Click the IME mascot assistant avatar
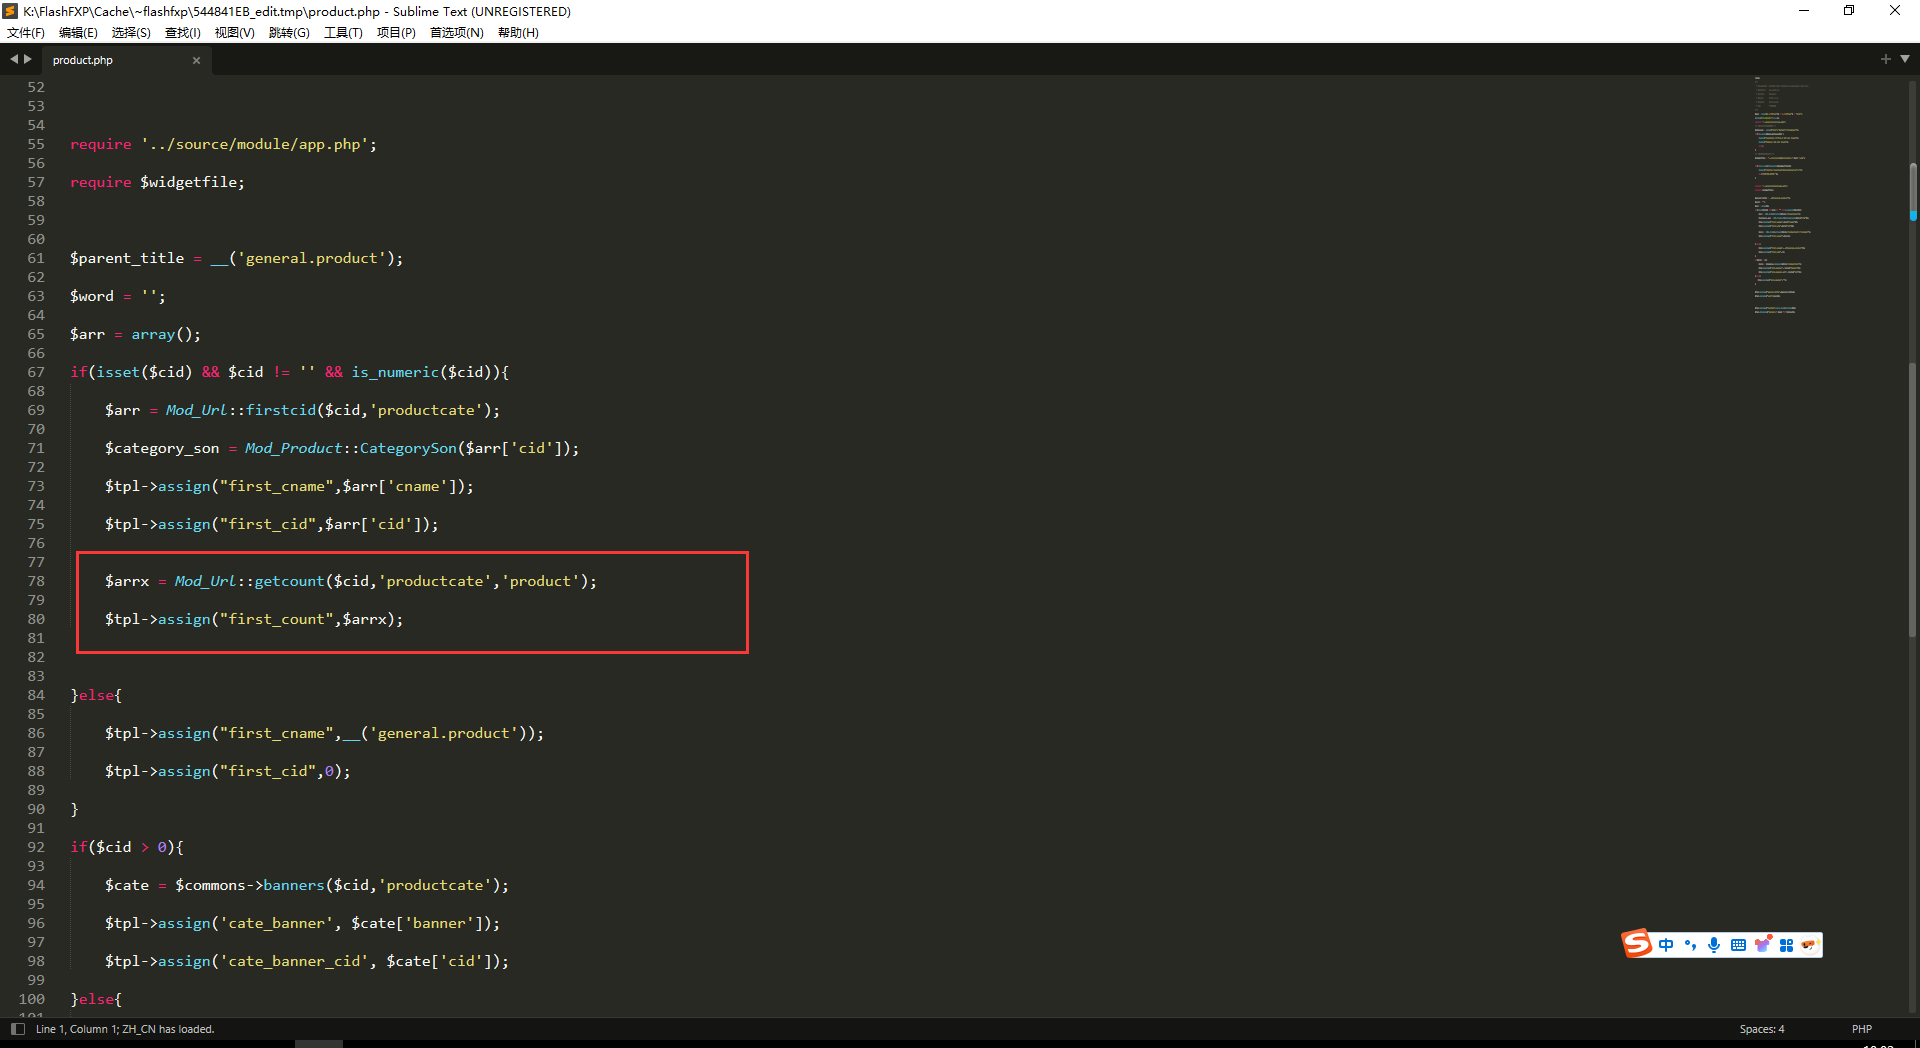This screenshot has width=1920, height=1048. [1809, 945]
